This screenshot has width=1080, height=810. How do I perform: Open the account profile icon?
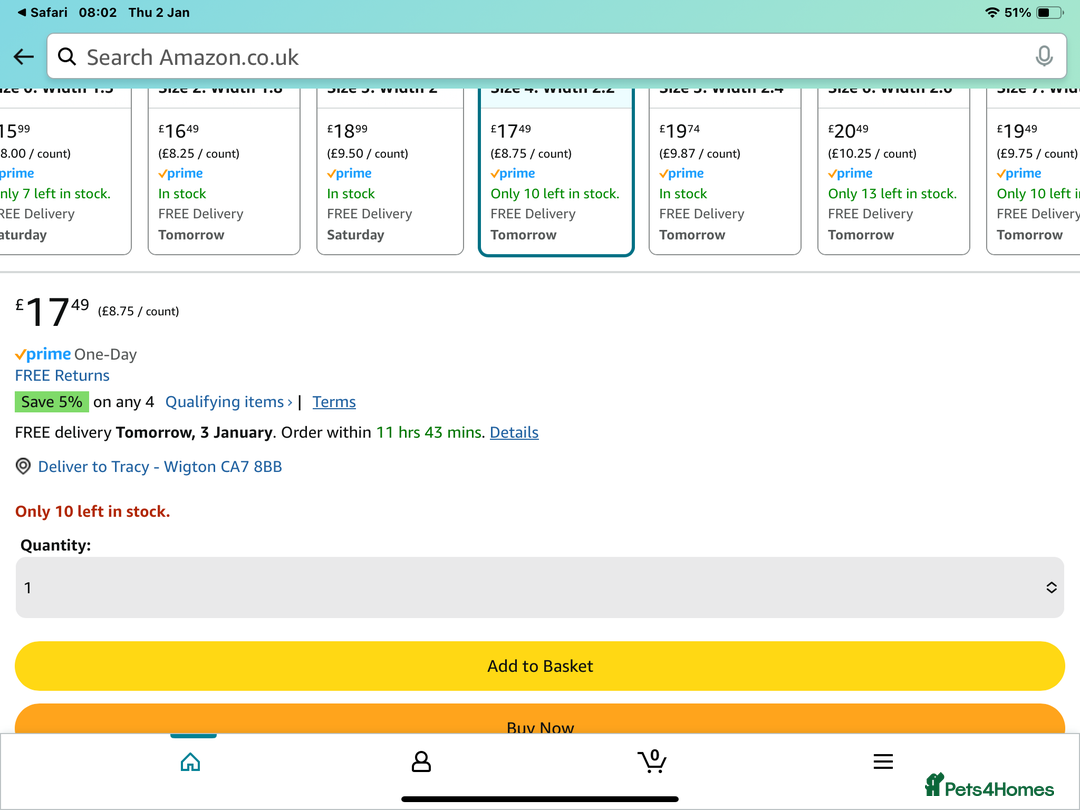click(x=421, y=762)
